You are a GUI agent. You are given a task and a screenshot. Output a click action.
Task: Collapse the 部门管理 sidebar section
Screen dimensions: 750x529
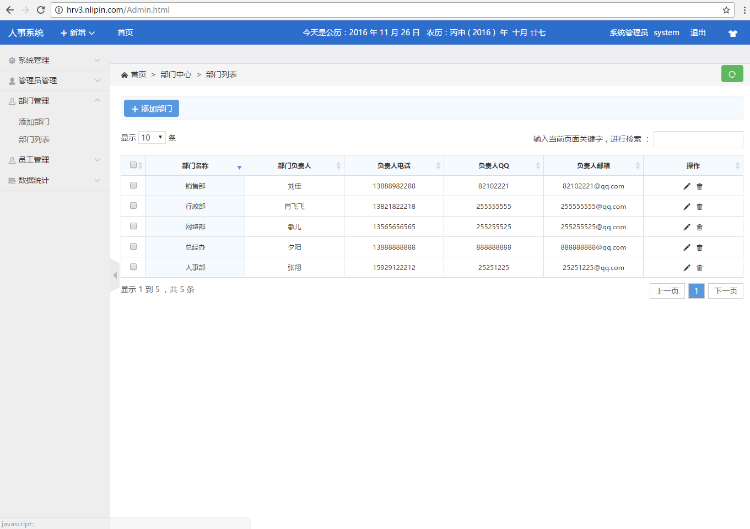point(55,100)
